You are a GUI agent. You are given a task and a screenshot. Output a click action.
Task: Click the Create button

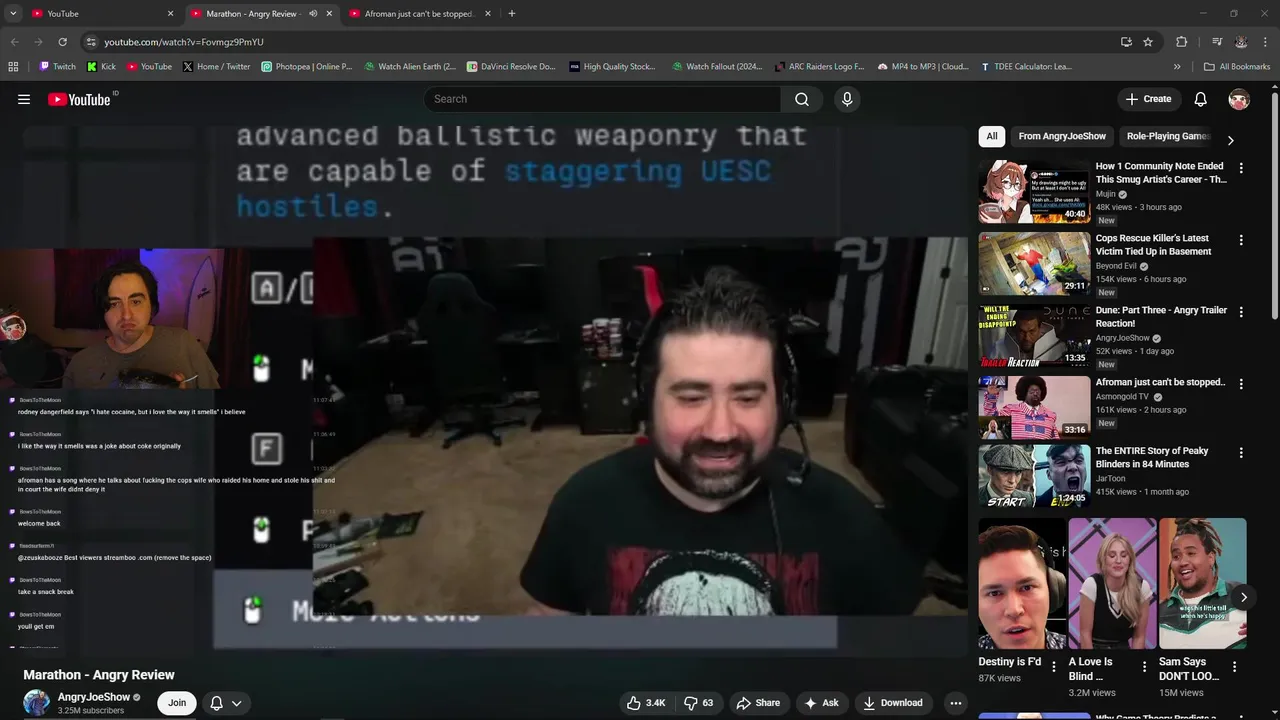click(x=1148, y=99)
